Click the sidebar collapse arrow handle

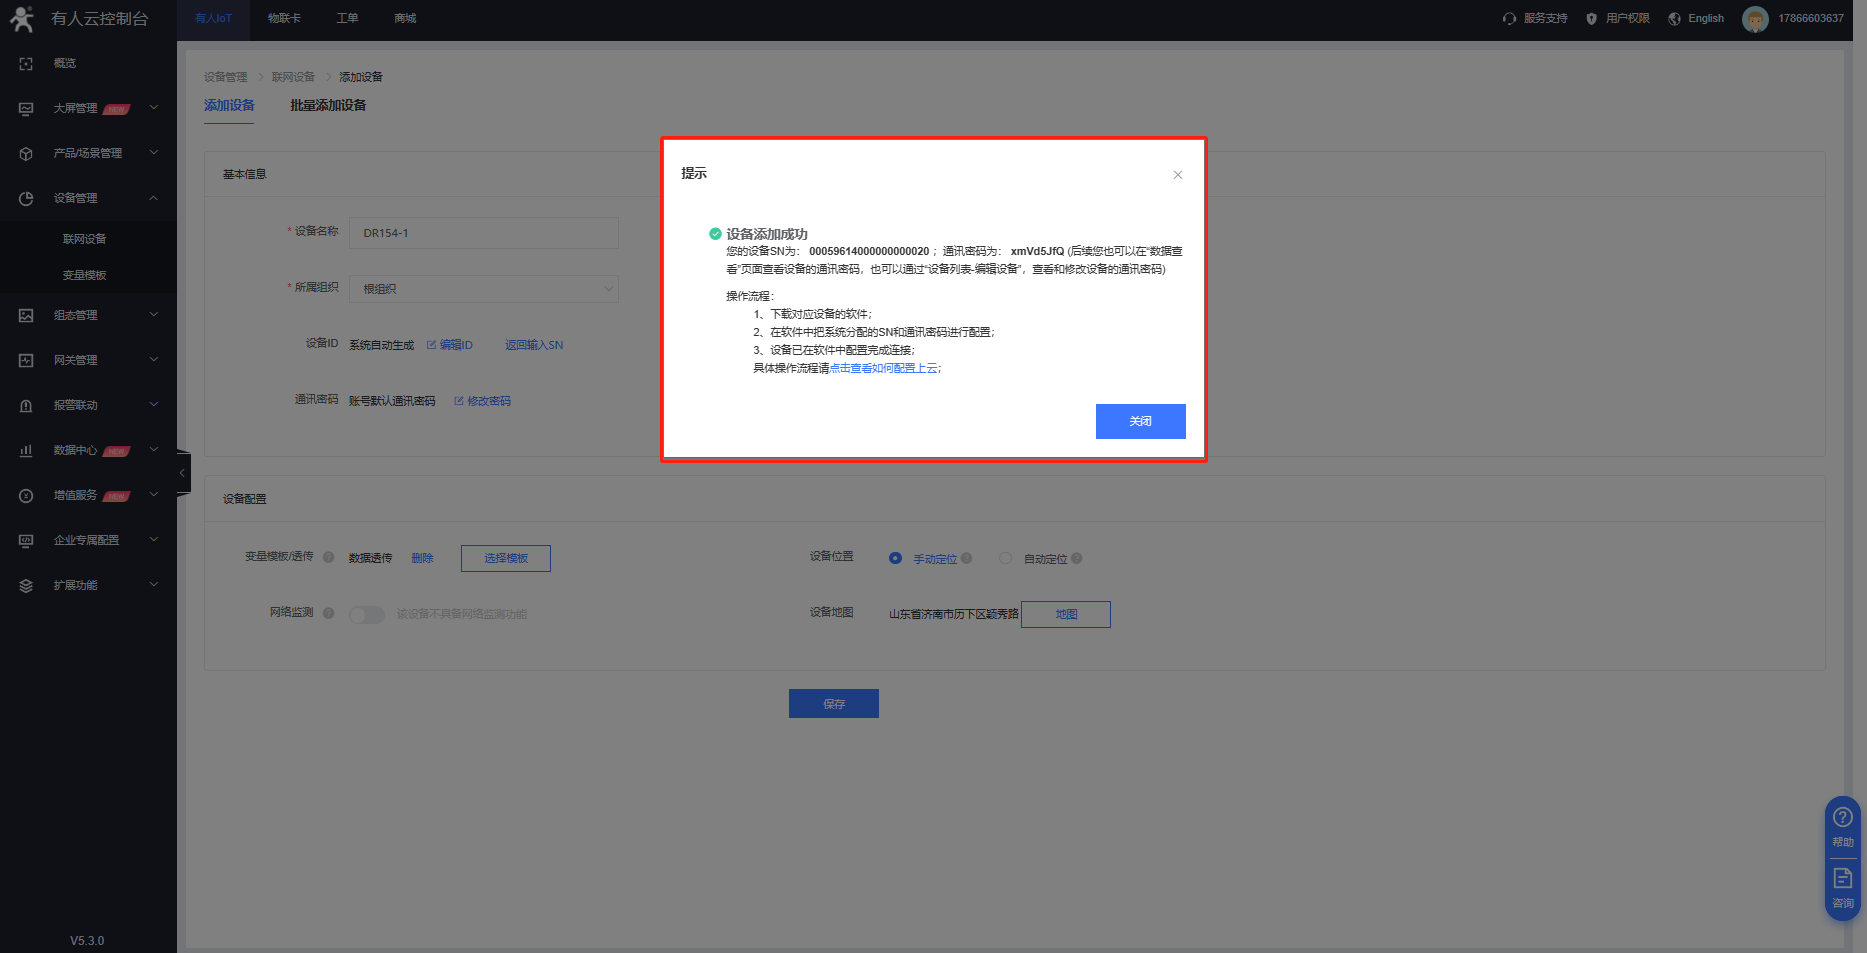point(182,473)
